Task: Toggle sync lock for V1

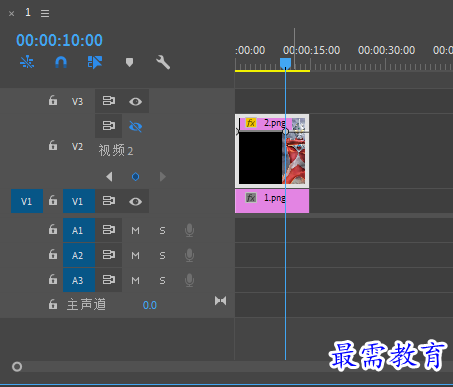Action: (x=109, y=201)
